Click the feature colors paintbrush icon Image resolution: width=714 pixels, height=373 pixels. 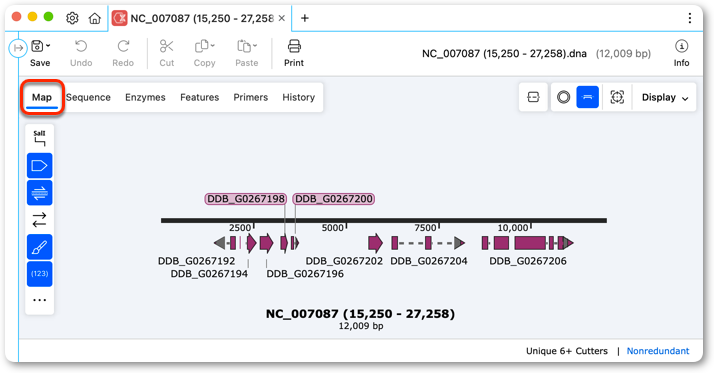pyautogui.click(x=40, y=247)
